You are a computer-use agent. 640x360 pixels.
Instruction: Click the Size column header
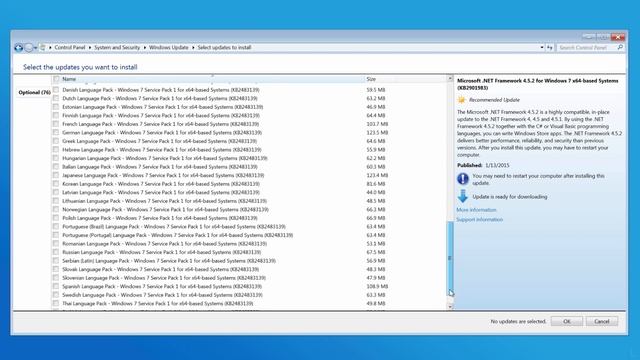405,79
